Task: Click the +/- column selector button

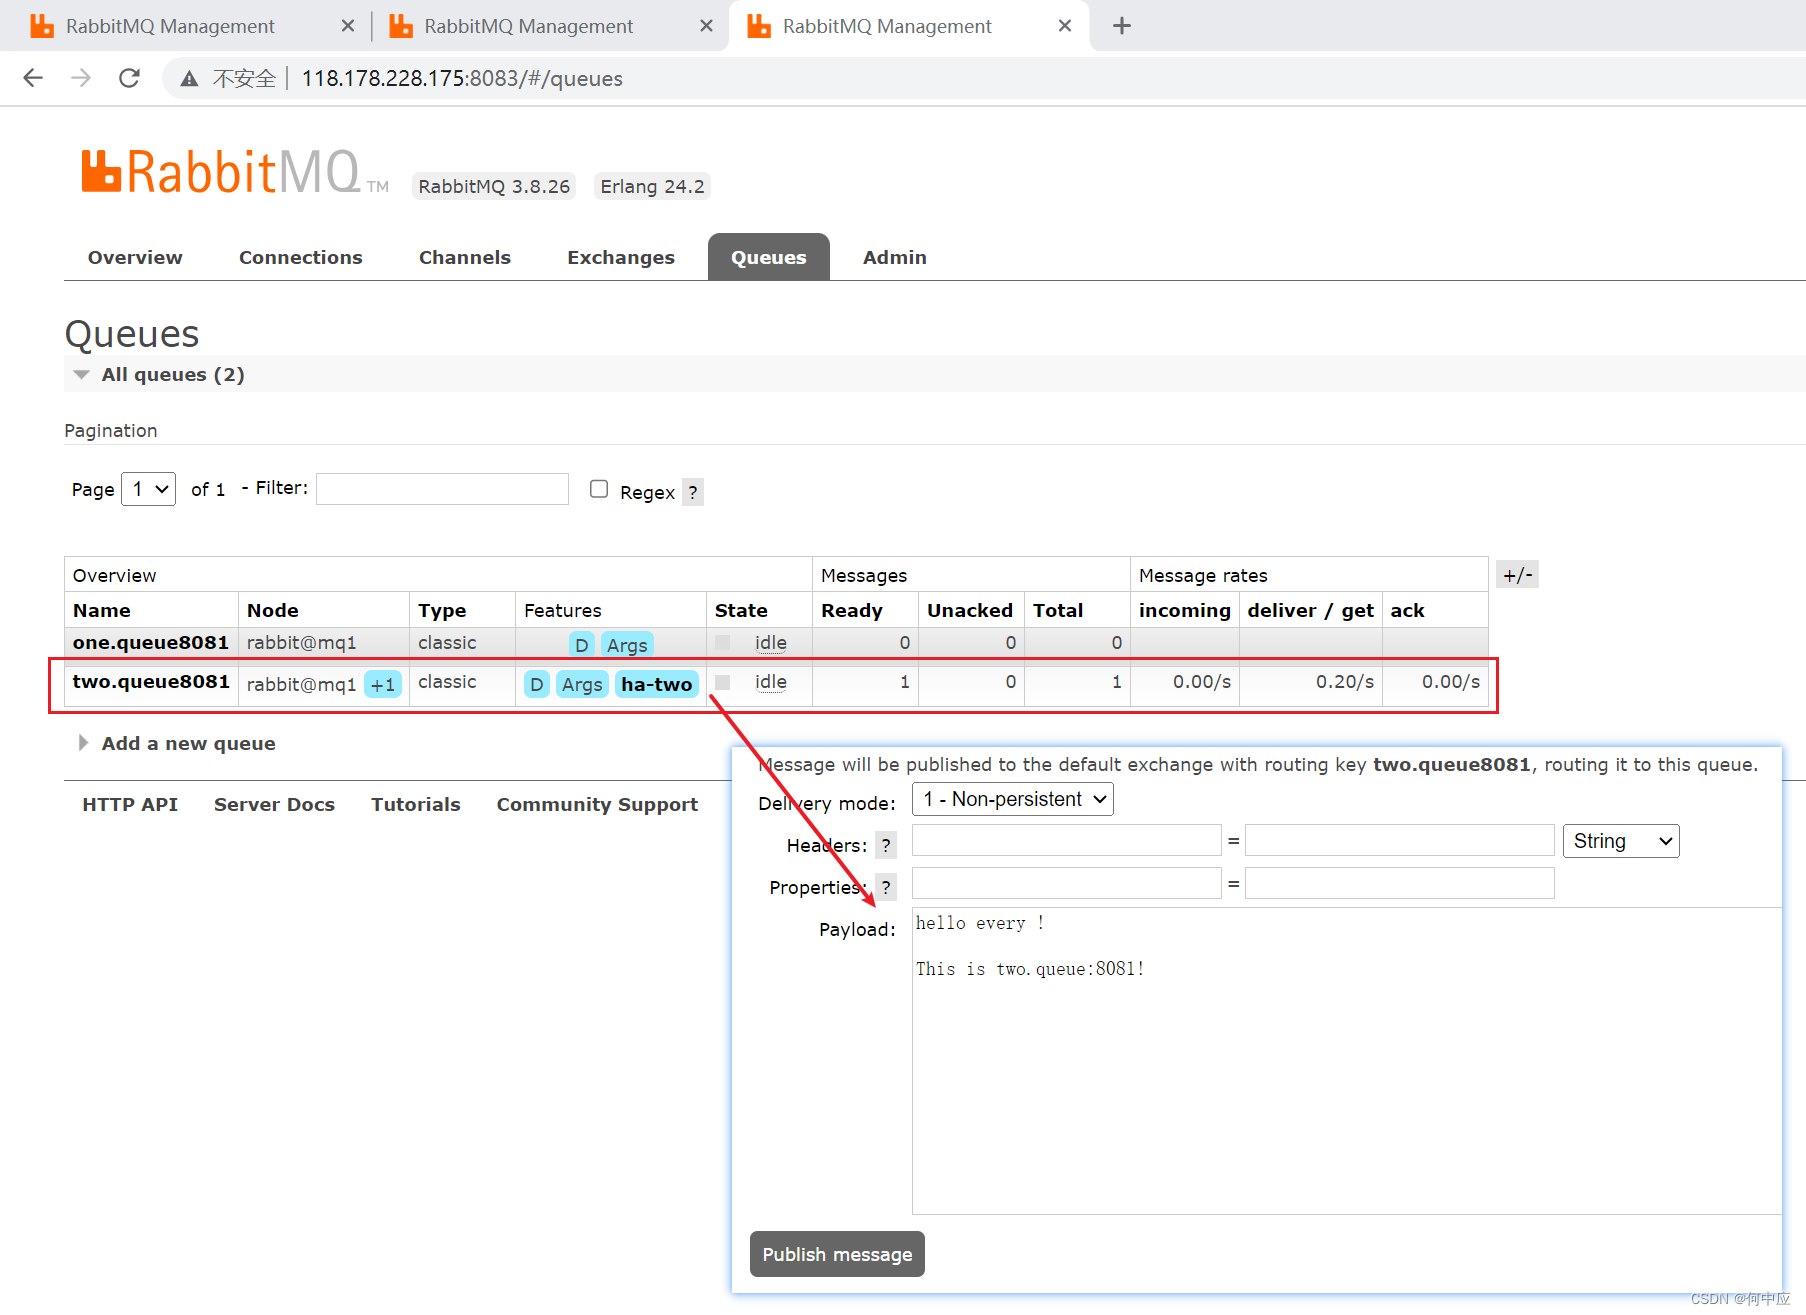Action: tap(1517, 575)
